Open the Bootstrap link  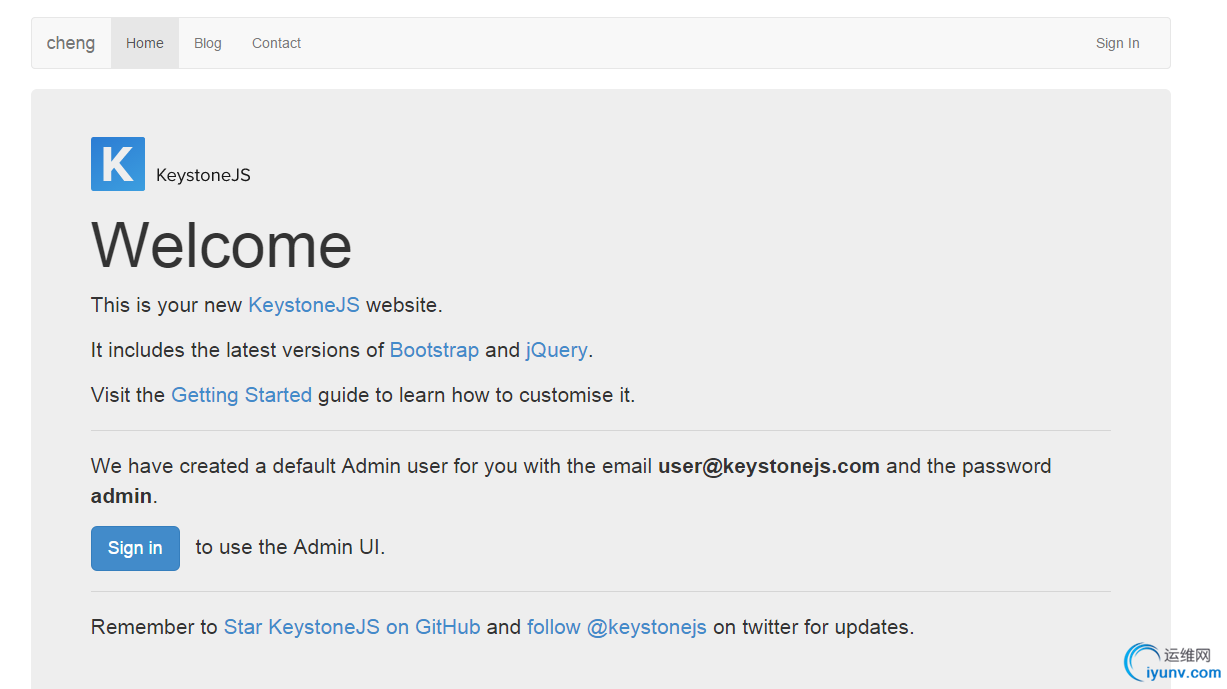434,350
